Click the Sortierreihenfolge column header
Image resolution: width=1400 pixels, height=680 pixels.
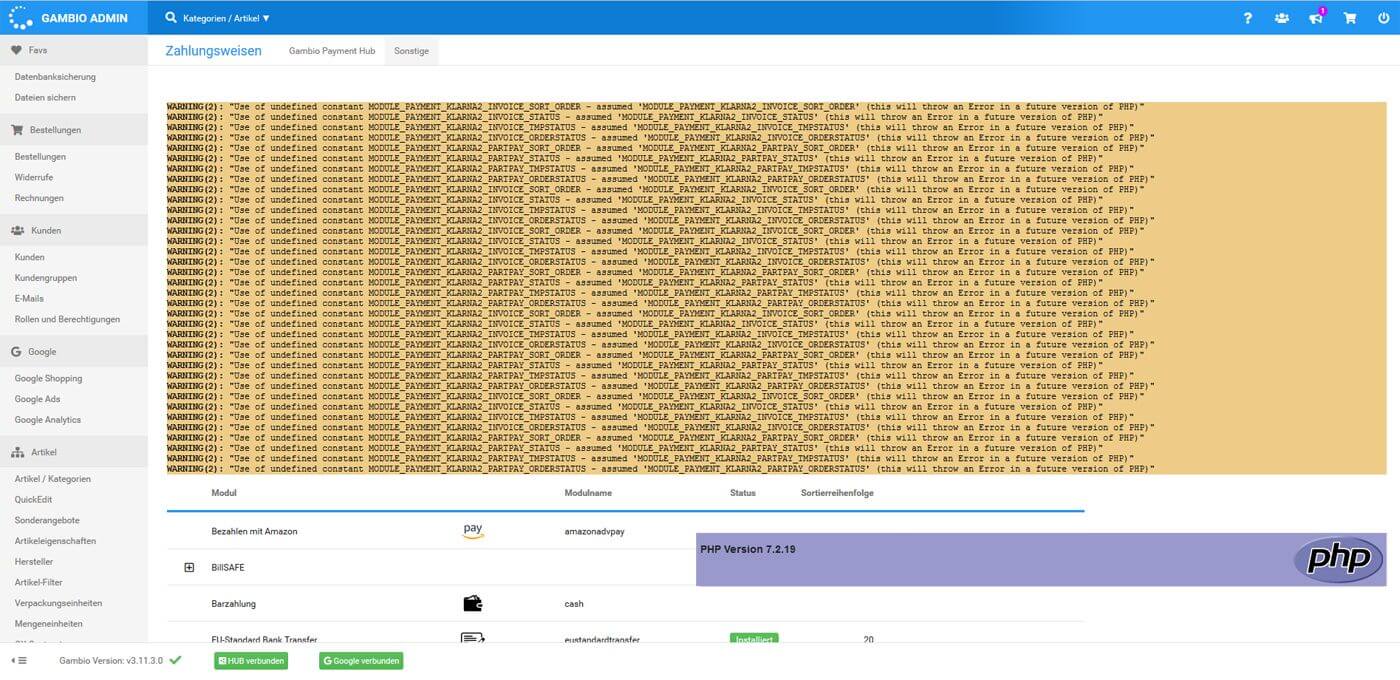point(837,493)
